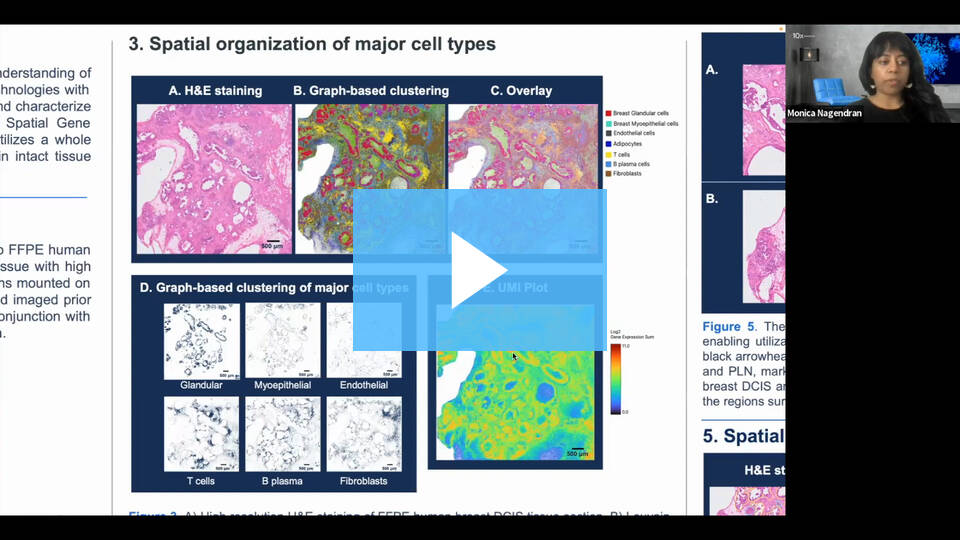
Task: Click the Myoepithelial cluster thumbnail
Action: tap(282, 341)
